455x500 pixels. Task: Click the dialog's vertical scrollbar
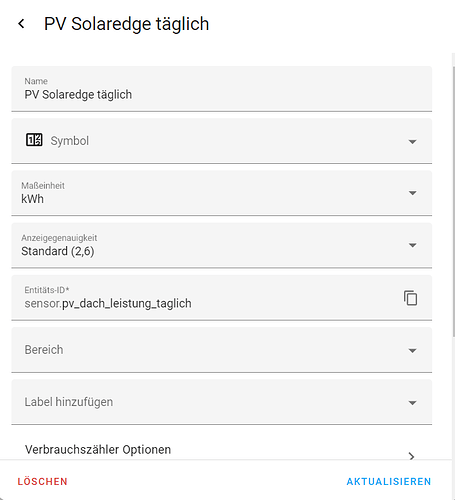[x=453, y=200]
